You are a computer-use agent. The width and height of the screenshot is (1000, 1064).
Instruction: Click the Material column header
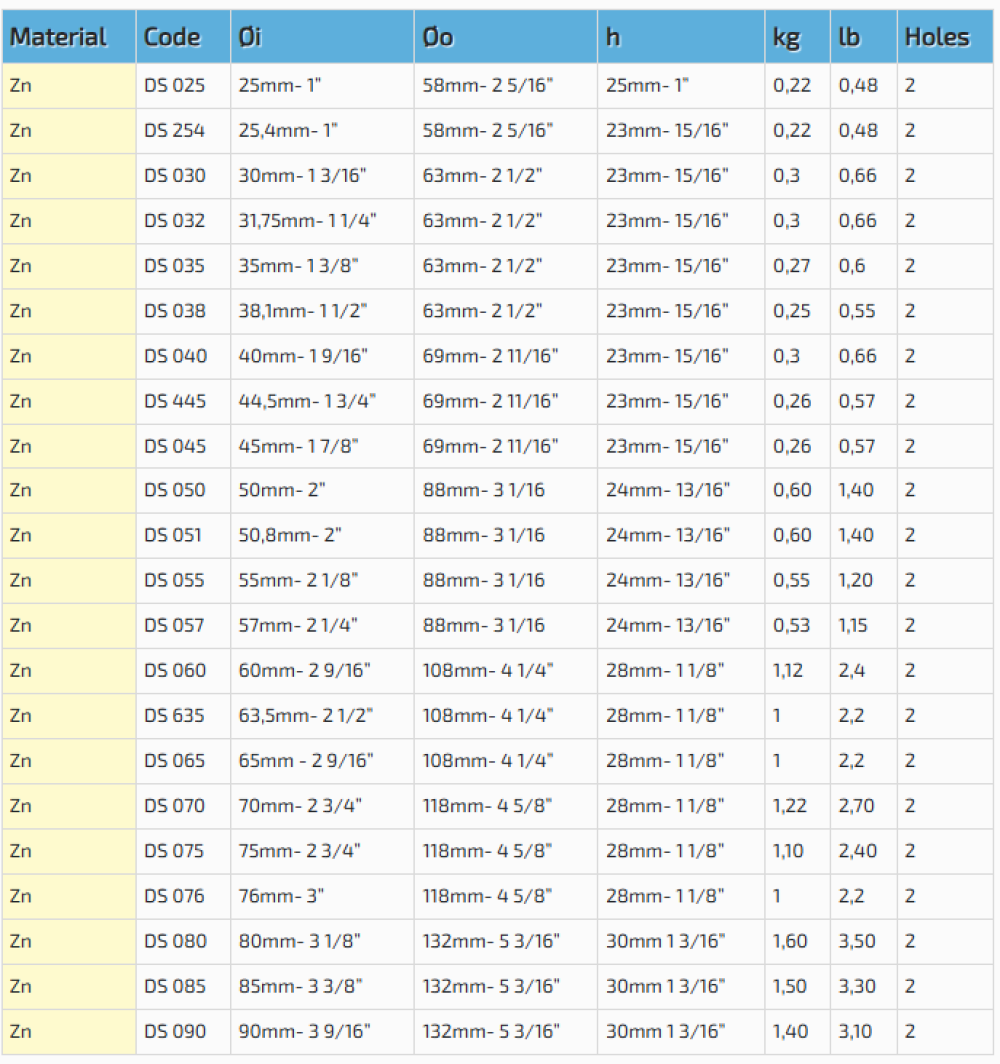click(58, 37)
